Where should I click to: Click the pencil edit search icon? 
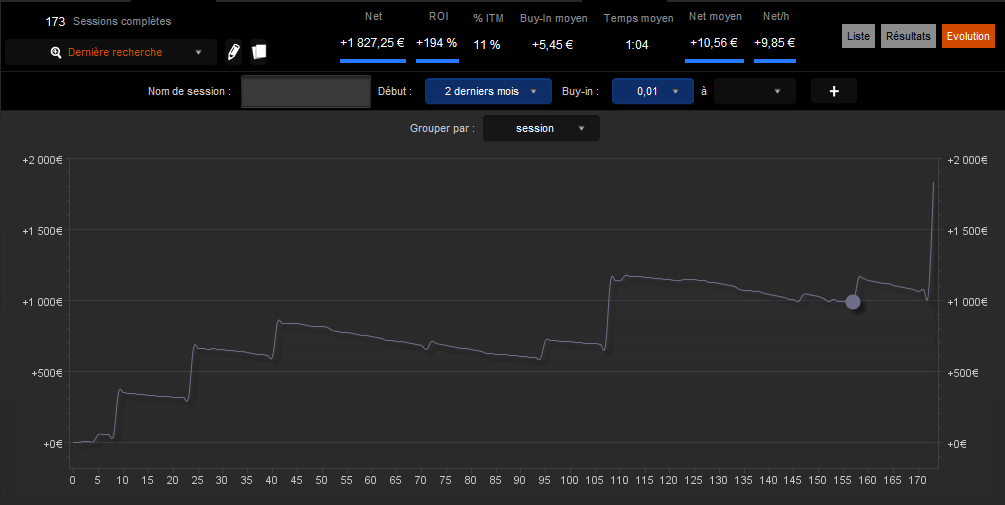click(234, 52)
